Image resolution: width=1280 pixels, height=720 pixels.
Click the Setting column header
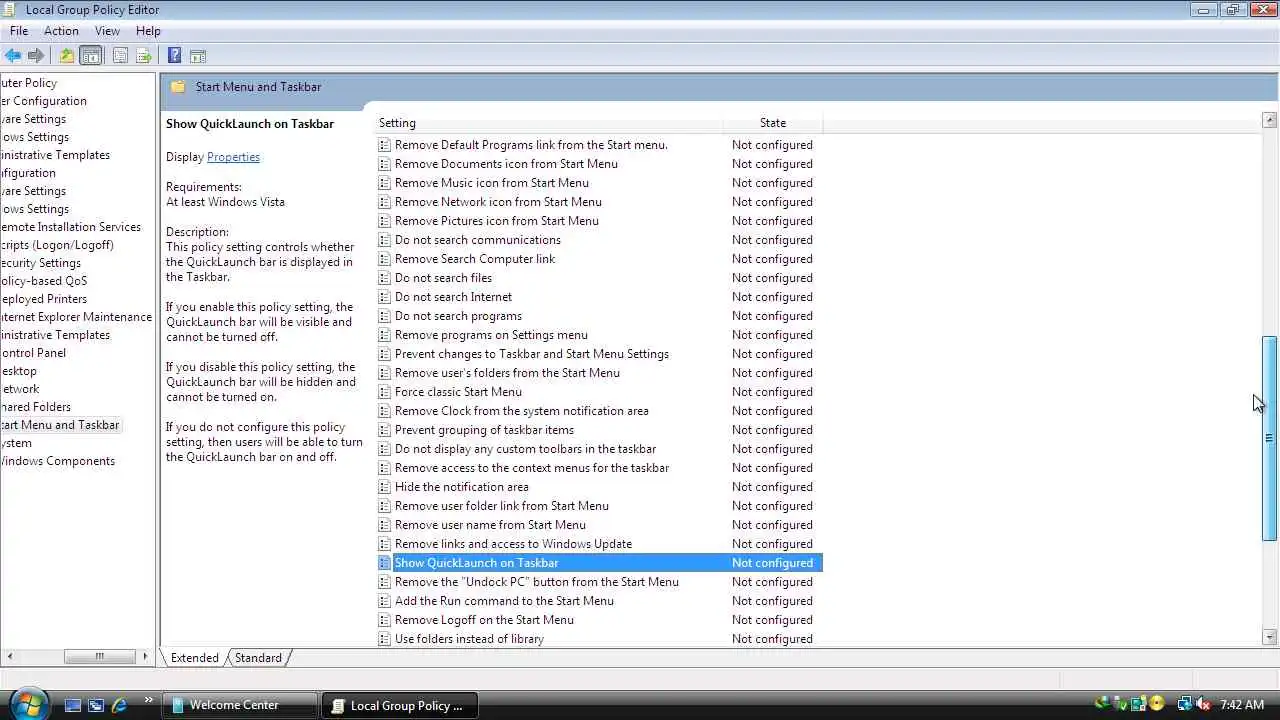(549, 123)
